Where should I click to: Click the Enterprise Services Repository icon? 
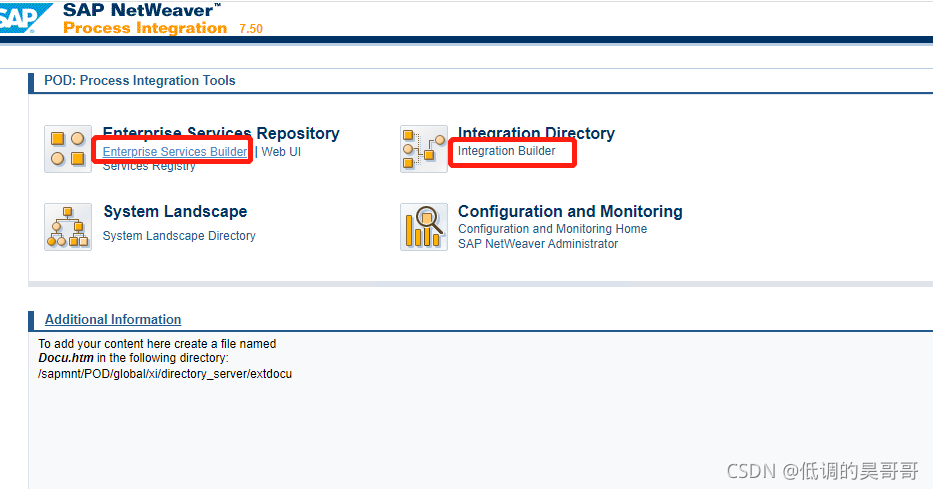point(68,149)
